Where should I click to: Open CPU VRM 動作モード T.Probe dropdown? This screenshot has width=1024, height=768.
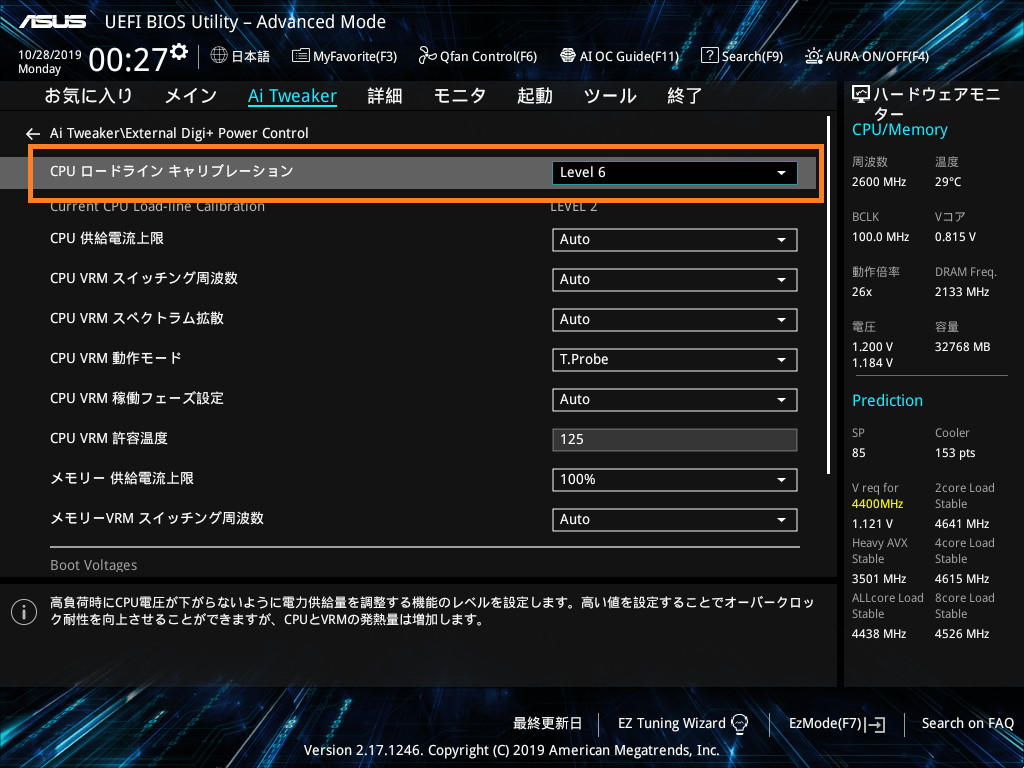[675, 359]
